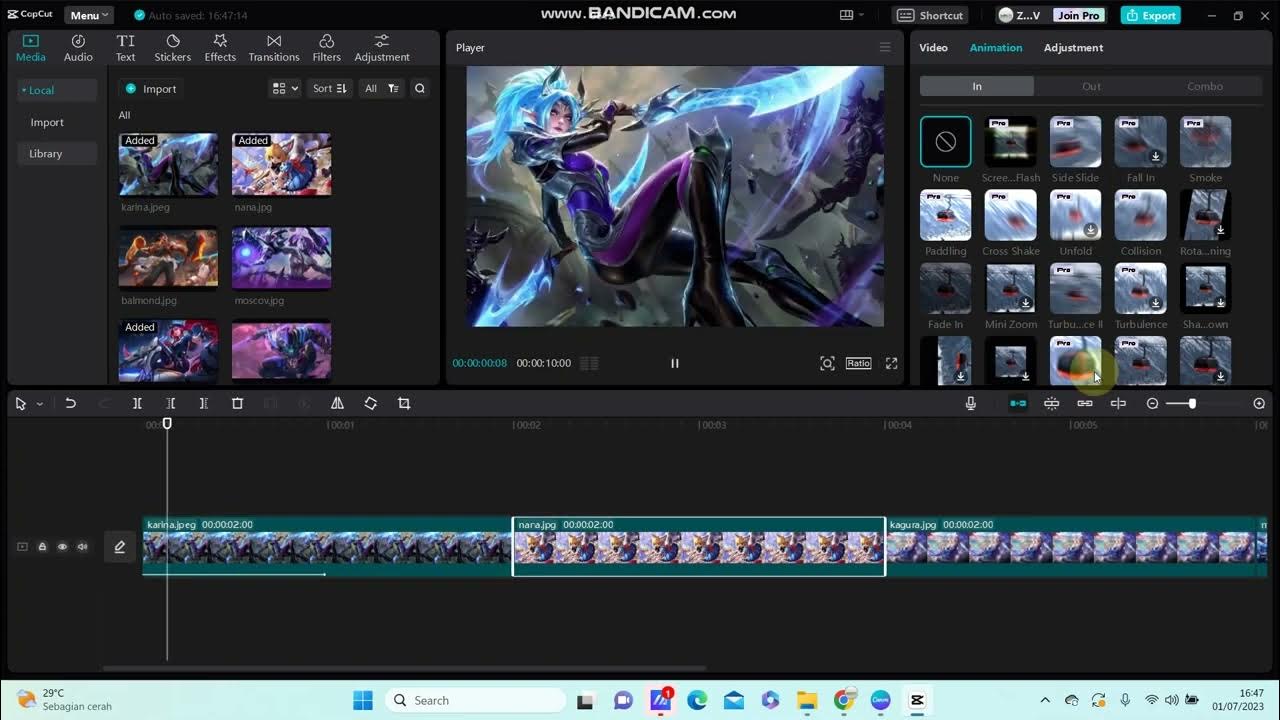
Task: Click the trash Delete icon in timeline toolbar
Action: (237, 403)
